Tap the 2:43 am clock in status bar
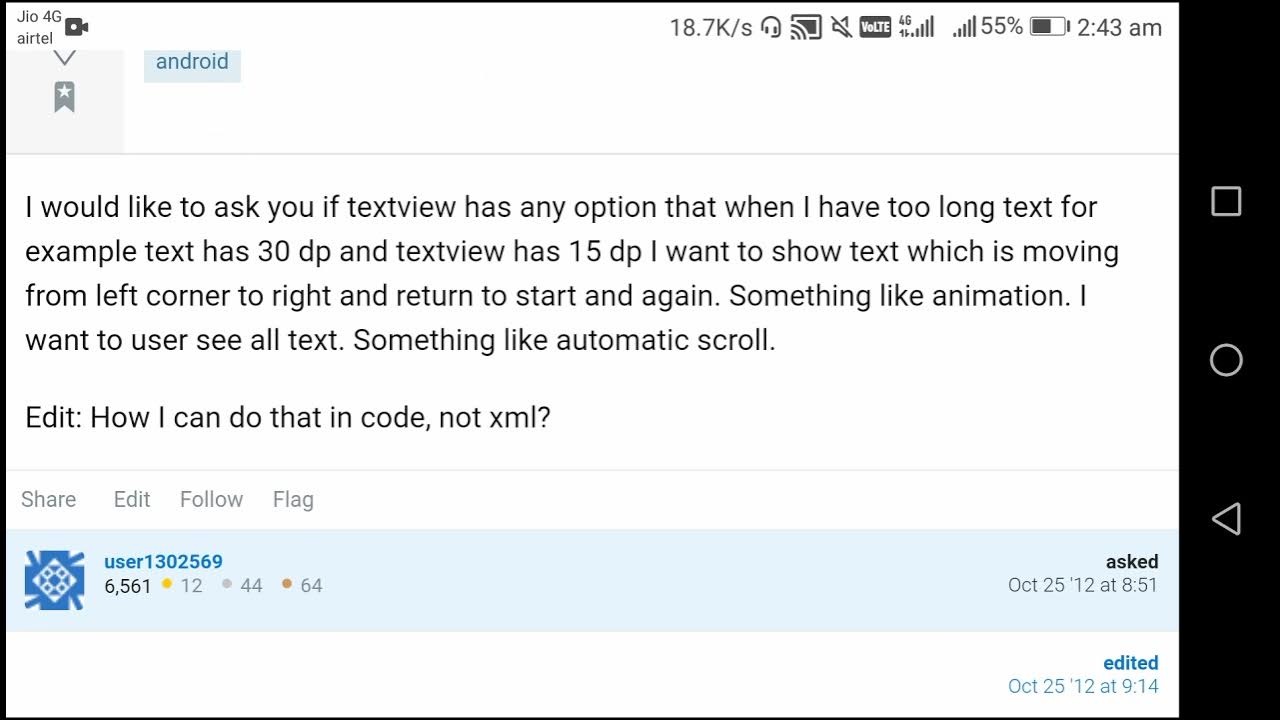The image size is (1280, 720). (x=1119, y=28)
